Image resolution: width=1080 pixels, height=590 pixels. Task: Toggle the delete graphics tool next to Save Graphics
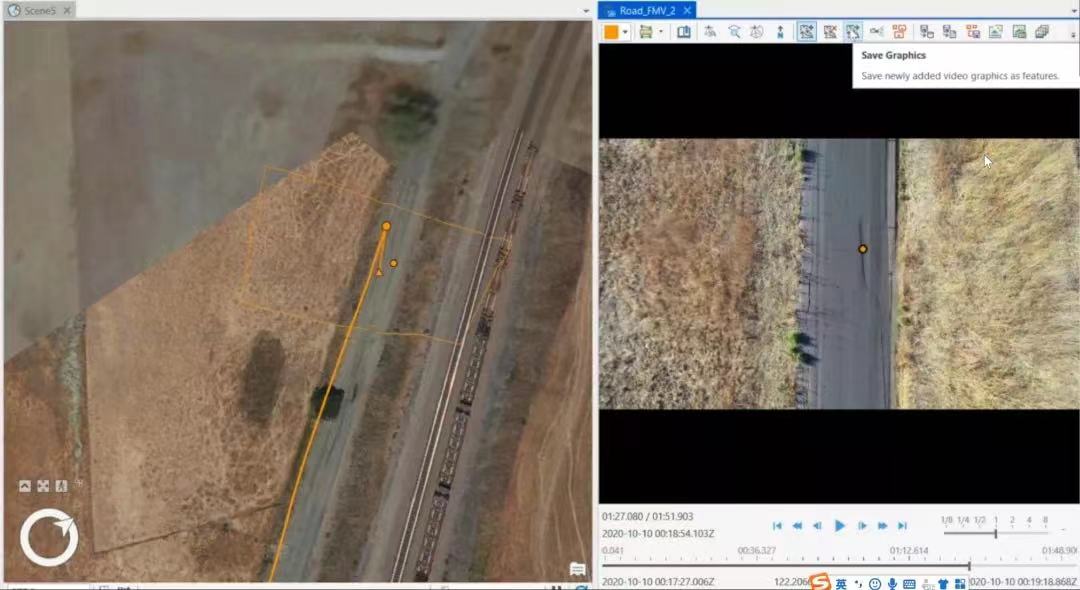click(x=830, y=32)
